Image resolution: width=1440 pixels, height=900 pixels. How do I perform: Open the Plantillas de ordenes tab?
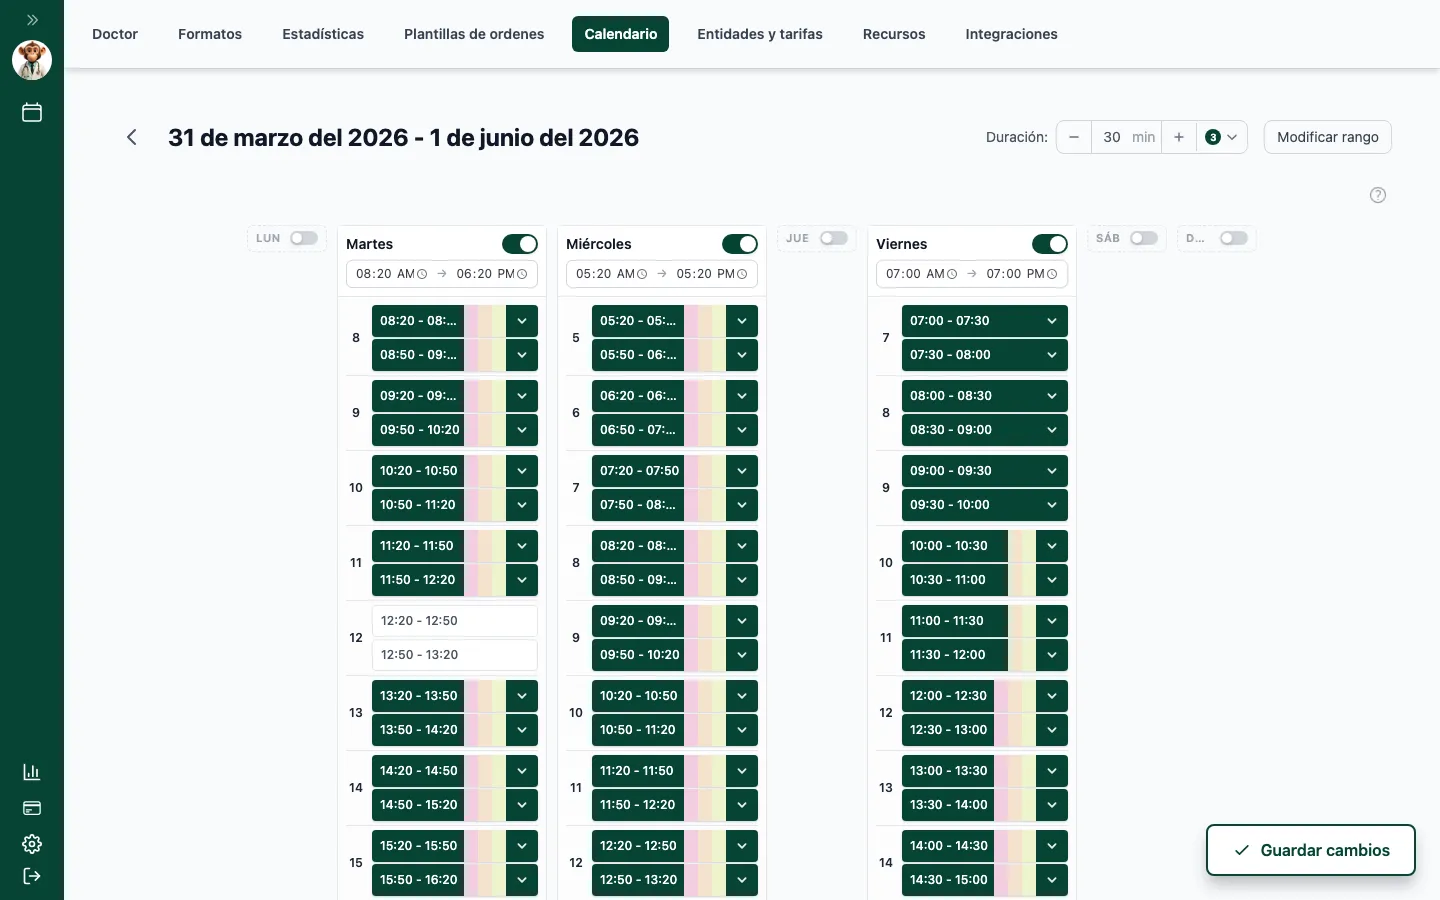[474, 34]
